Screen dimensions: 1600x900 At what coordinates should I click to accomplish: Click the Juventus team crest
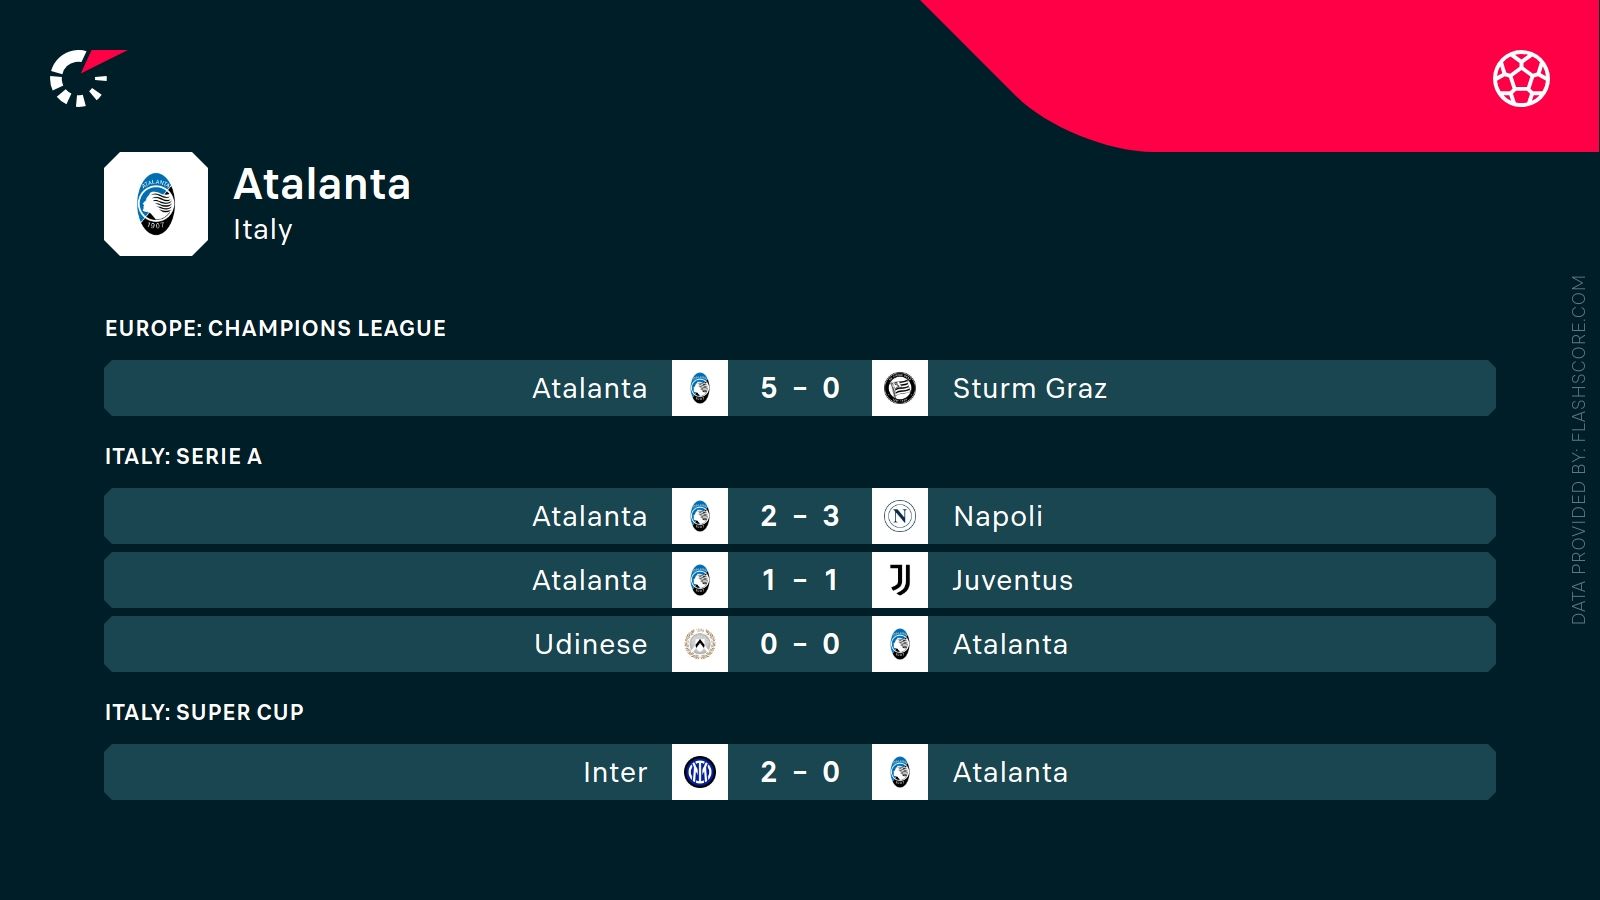click(x=900, y=580)
